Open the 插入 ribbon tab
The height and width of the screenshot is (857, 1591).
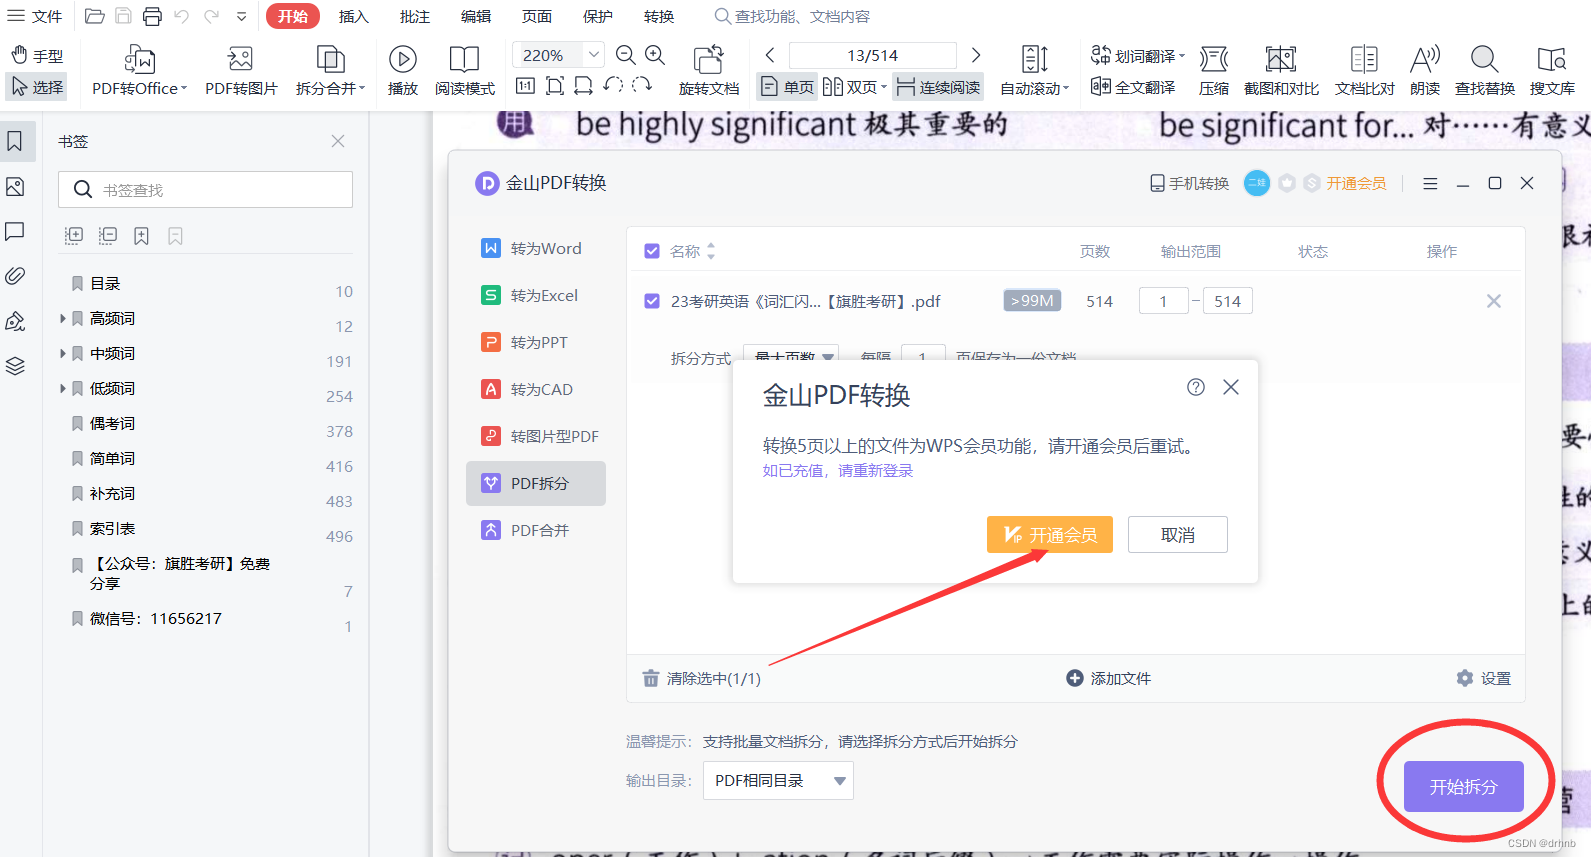(353, 17)
